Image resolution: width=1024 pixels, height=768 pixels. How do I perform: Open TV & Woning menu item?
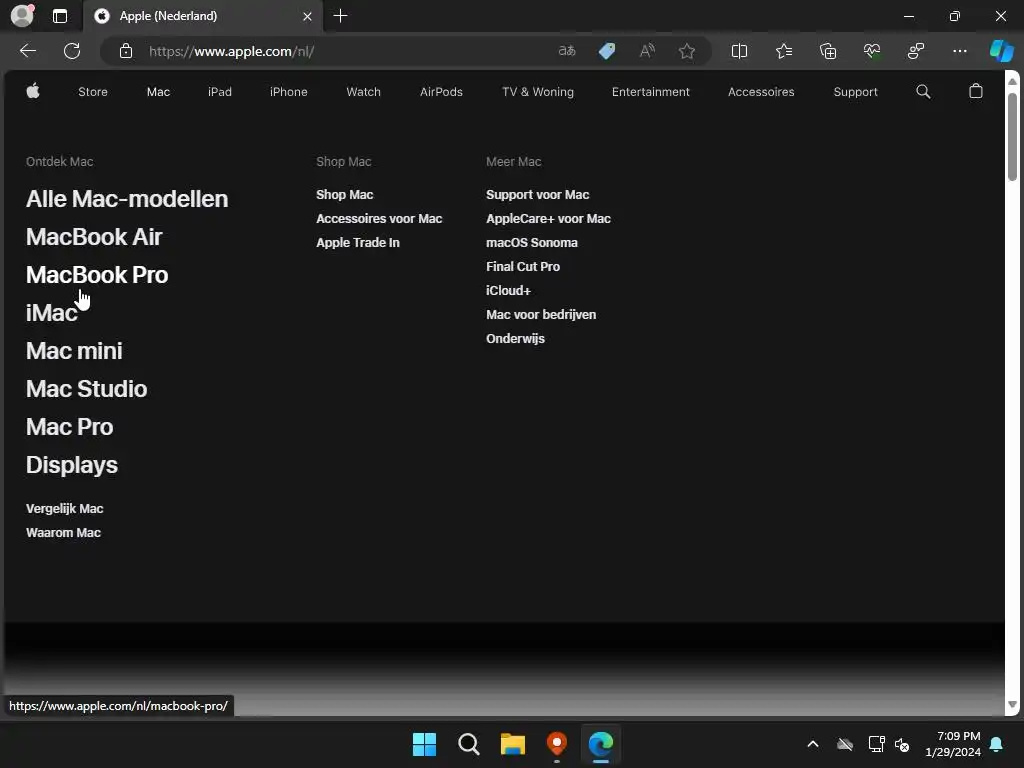point(537,92)
